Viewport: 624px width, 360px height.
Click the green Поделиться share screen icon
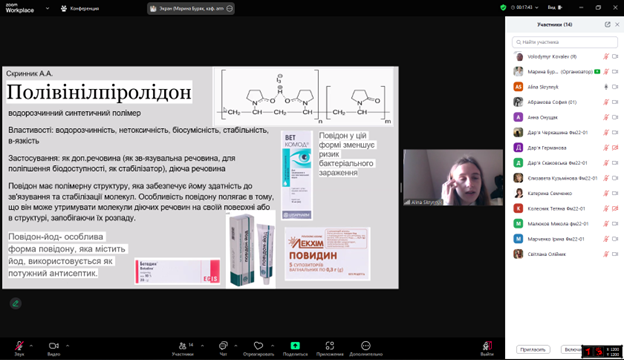coord(295,345)
